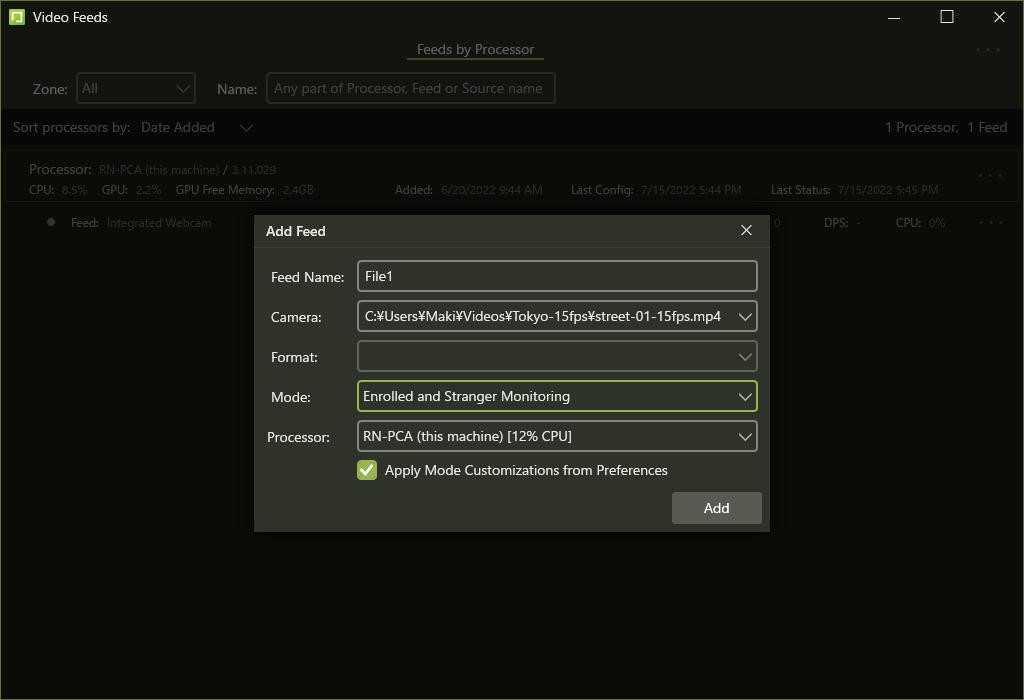This screenshot has width=1024, height=700.
Task: Open the Integrated Webcam feed options menu
Action: [989, 222]
